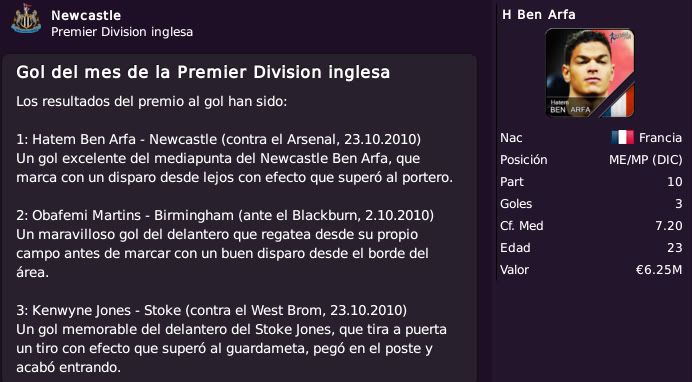Image resolution: width=692 pixels, height=382 pixels.
Task: Click the Valor figure €6.25M
Action: point(659,270)
